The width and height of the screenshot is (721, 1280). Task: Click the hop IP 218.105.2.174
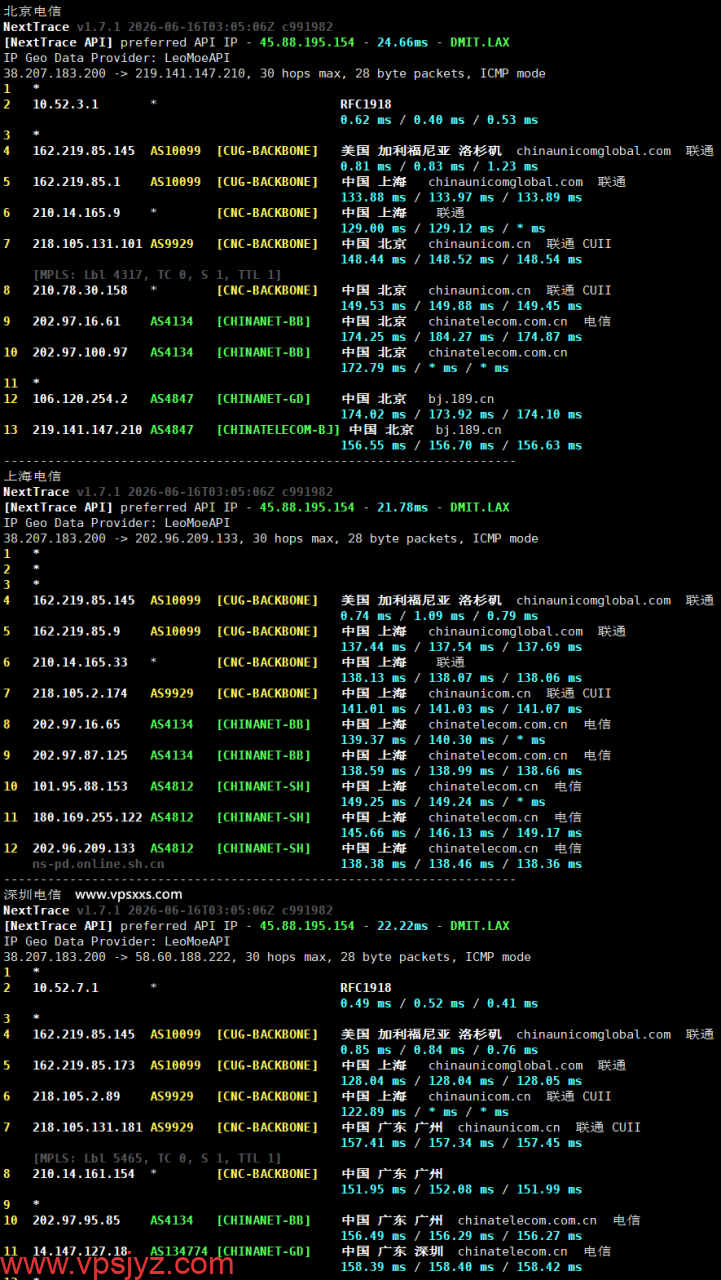point(81,693)
